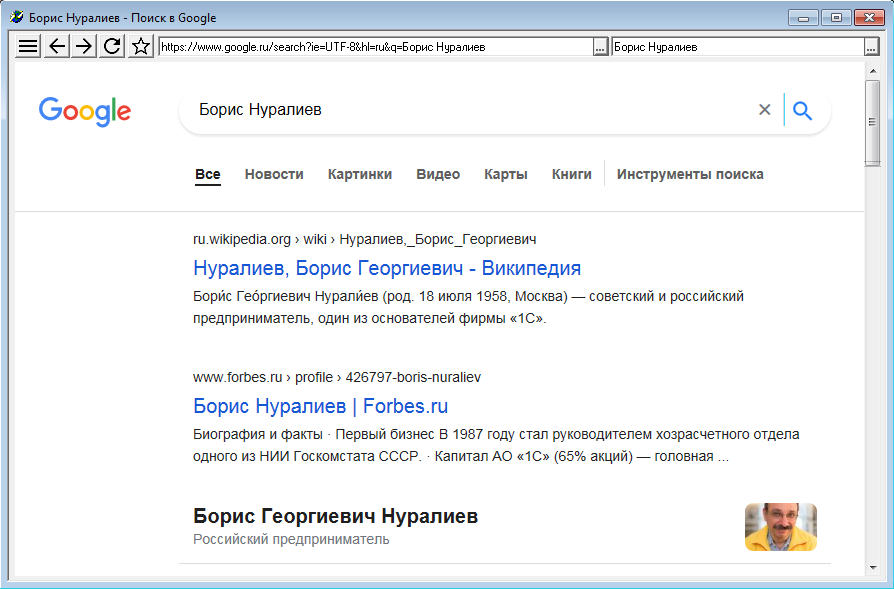Switch to the Книги tab
The height and width of the screenshot is (589, 894).
tap(572, 174)
